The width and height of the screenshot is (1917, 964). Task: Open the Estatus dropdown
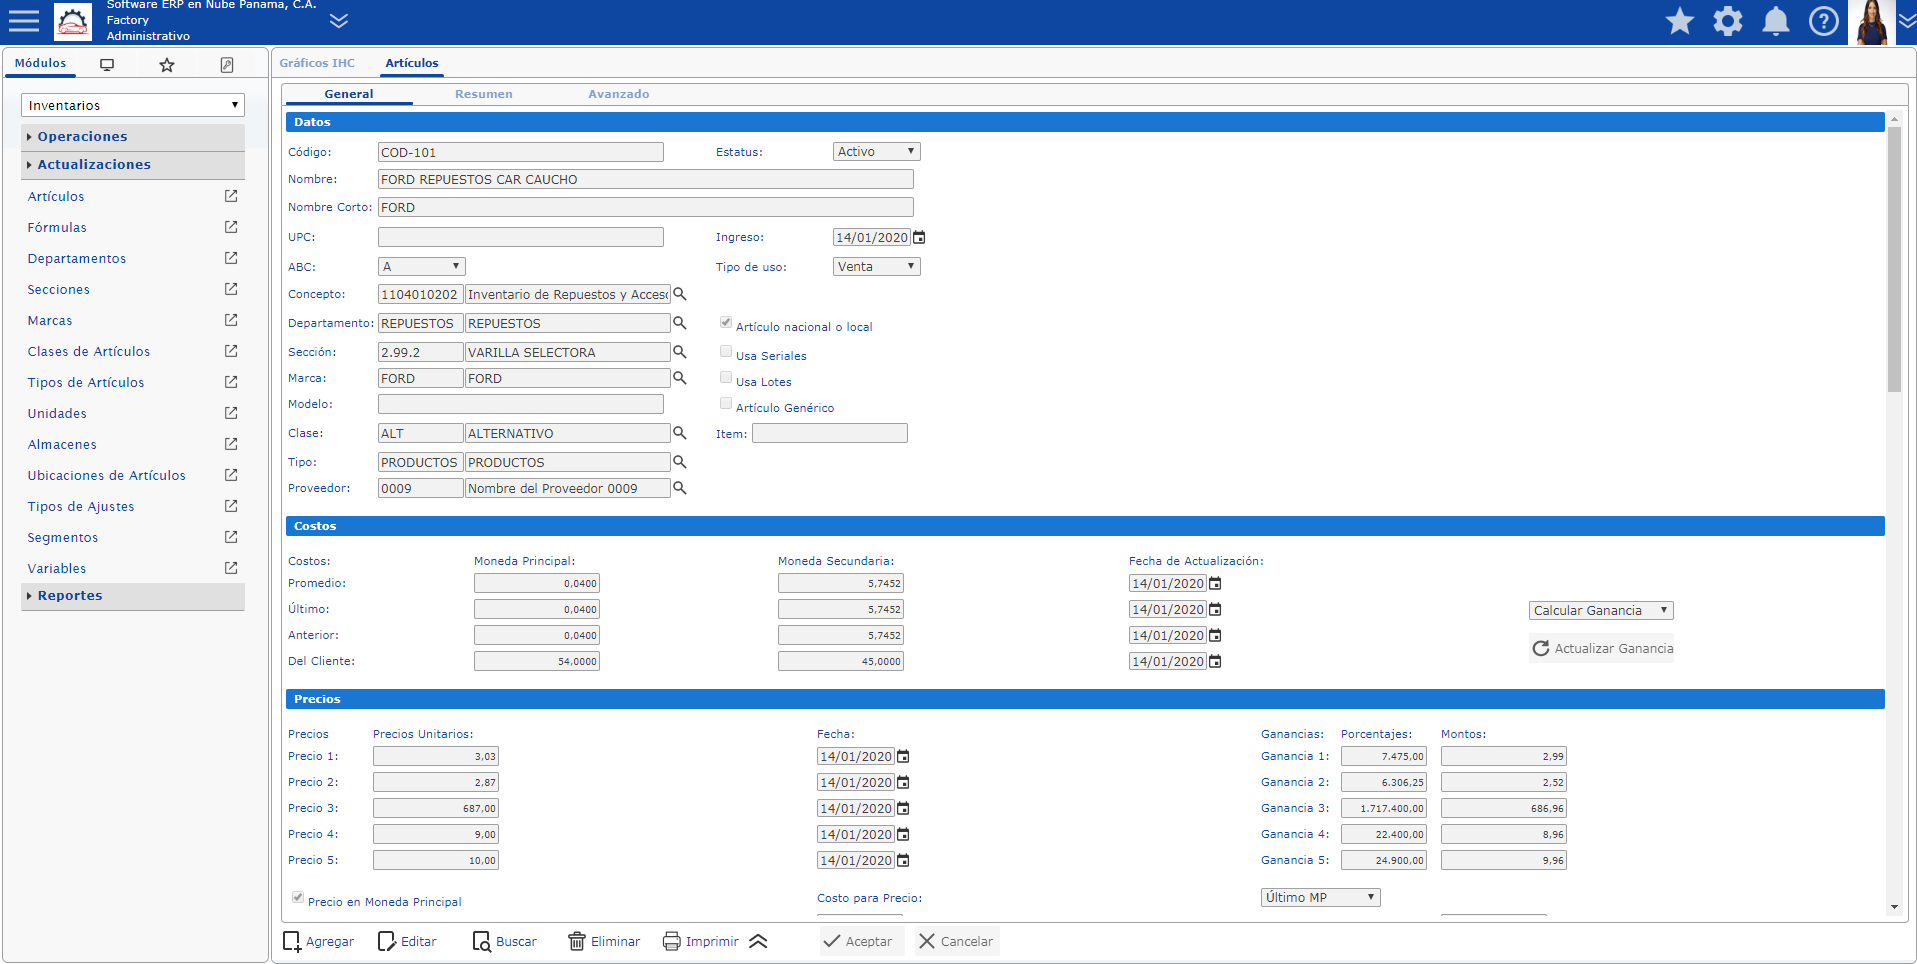tap(876, 152)
